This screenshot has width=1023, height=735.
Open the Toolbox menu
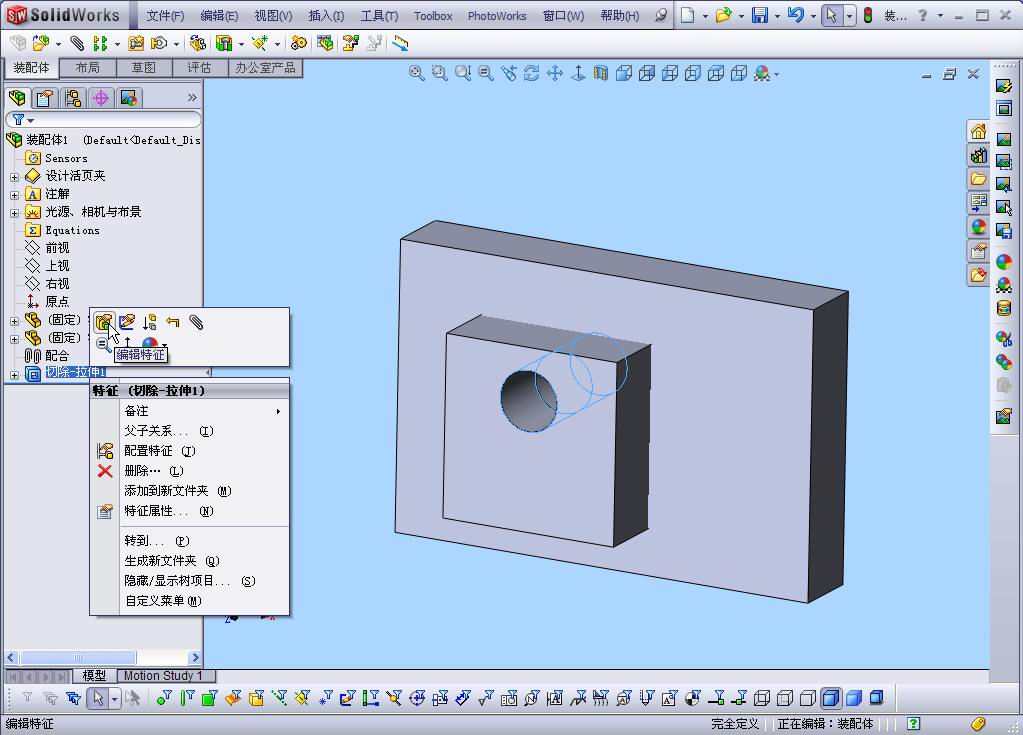433,16
